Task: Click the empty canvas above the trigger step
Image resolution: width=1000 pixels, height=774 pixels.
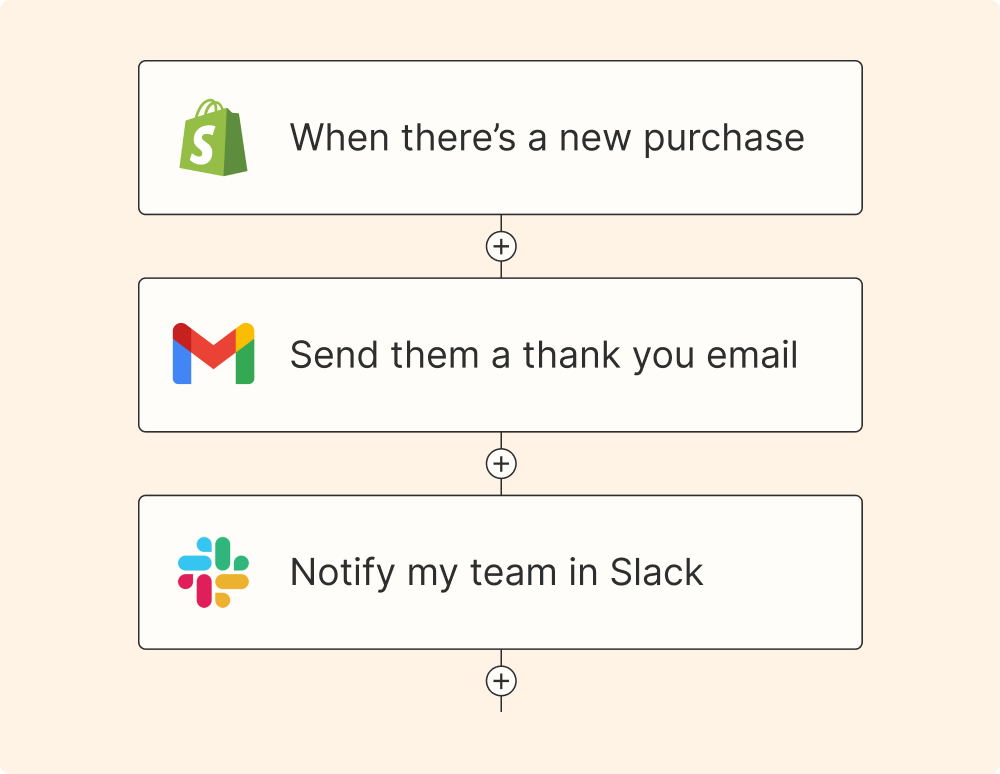Action: pos(501,30)
